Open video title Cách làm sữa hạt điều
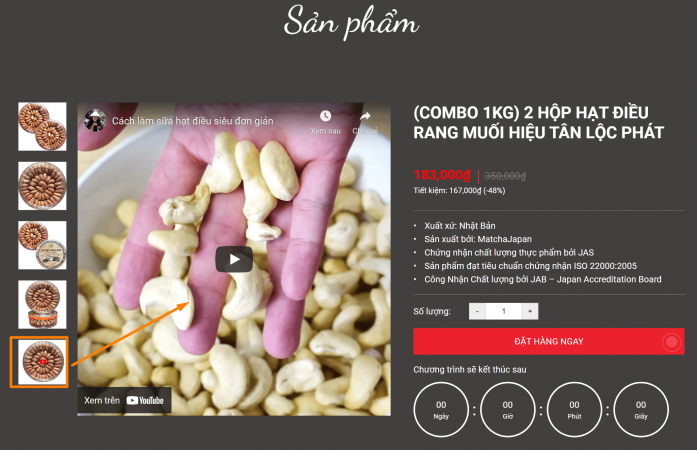Viewport: 697px width, 450px height. pos(192,121)
